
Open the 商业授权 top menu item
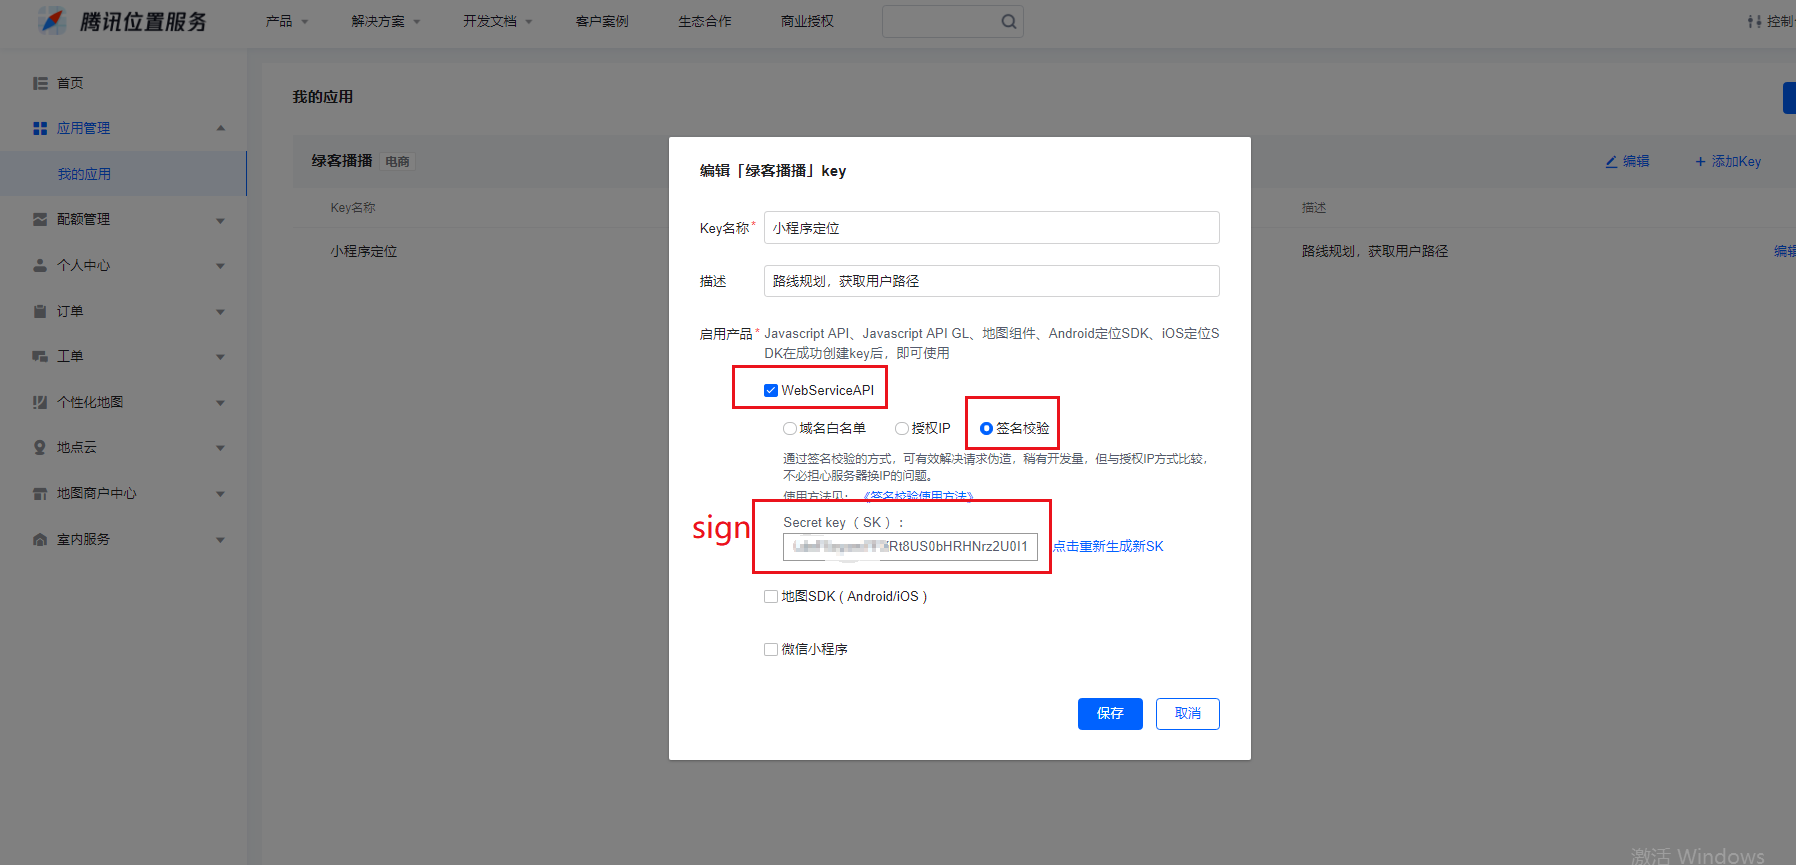(x=807, y=22)
